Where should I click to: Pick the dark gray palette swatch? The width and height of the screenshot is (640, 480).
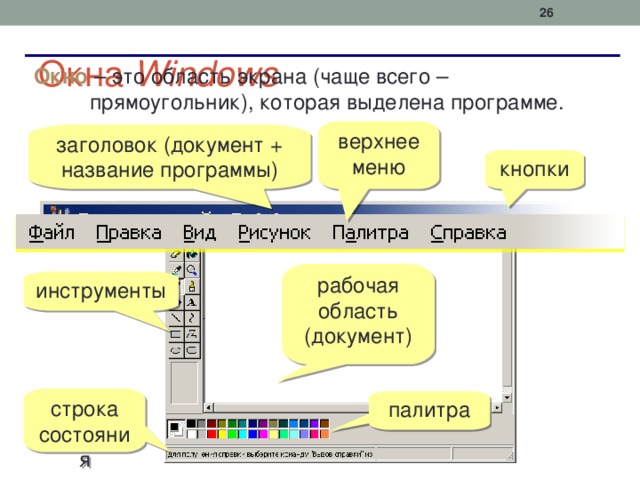tap(201, 423)
